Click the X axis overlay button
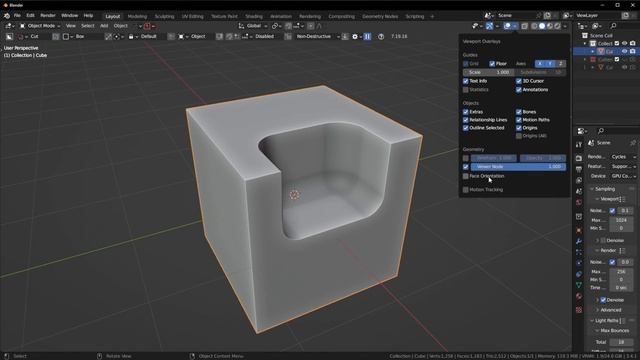Viewport: 640px width, 360px height. 540,64
